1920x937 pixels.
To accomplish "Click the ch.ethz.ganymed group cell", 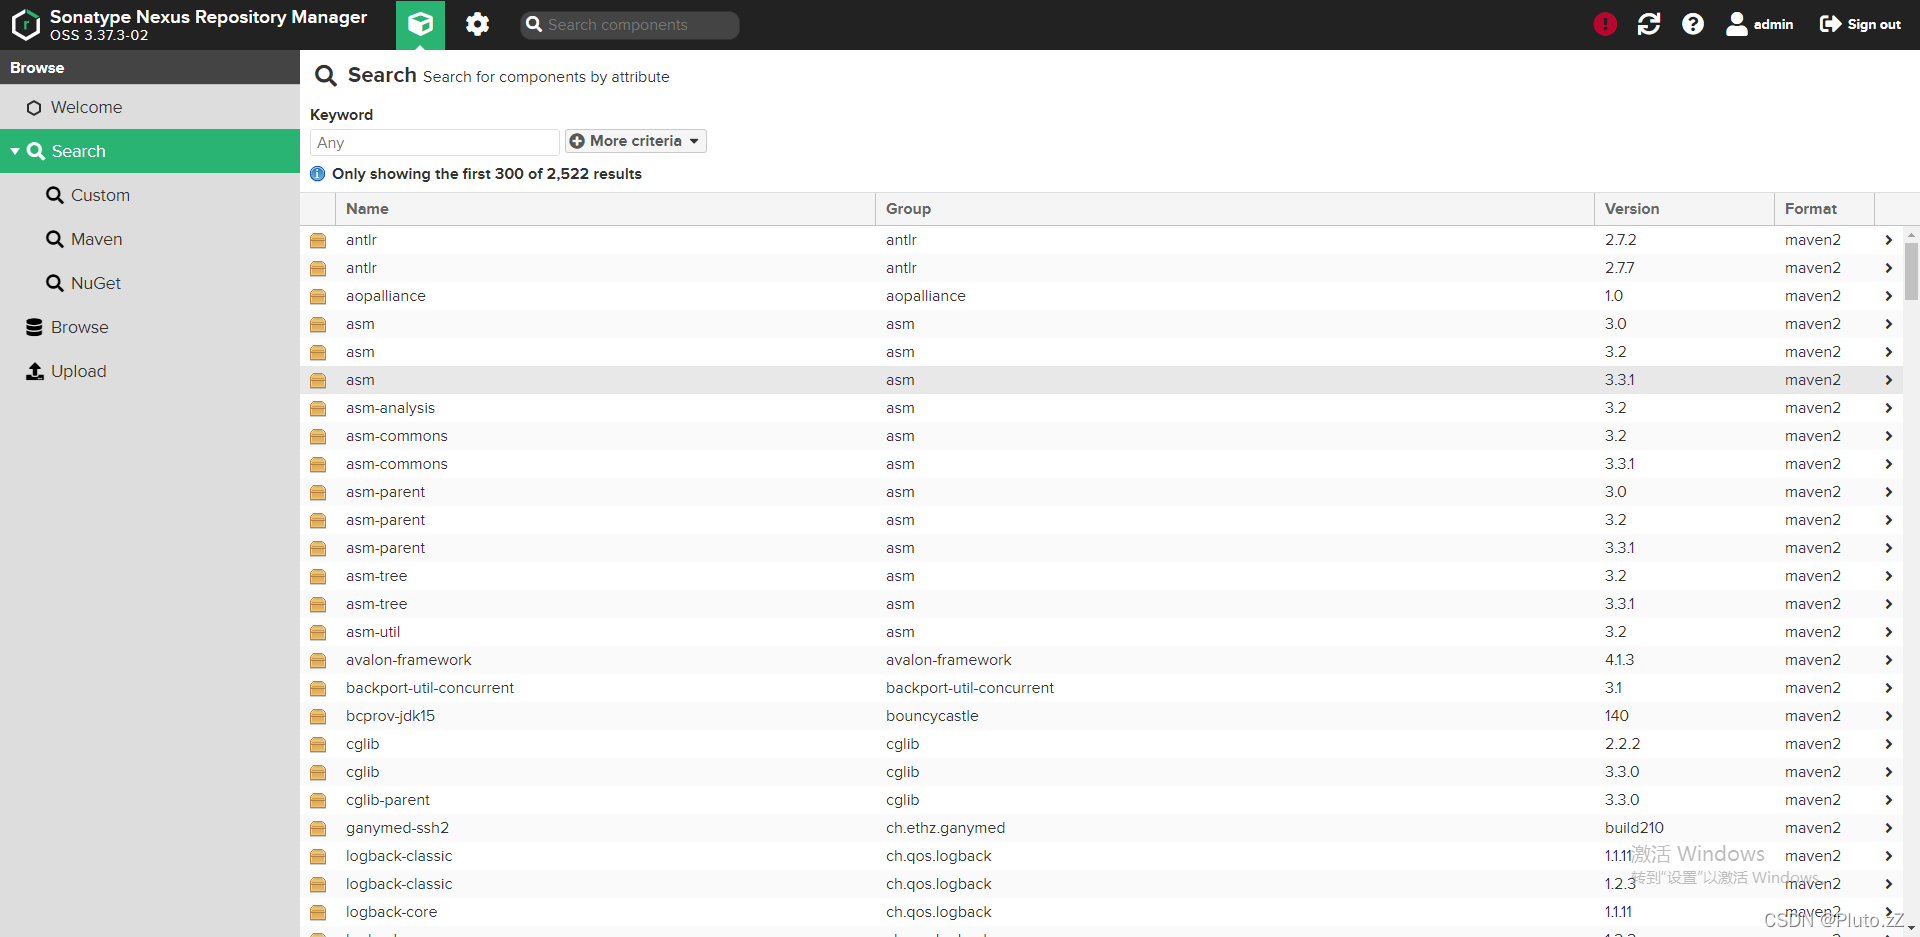I will coord(945,828).
